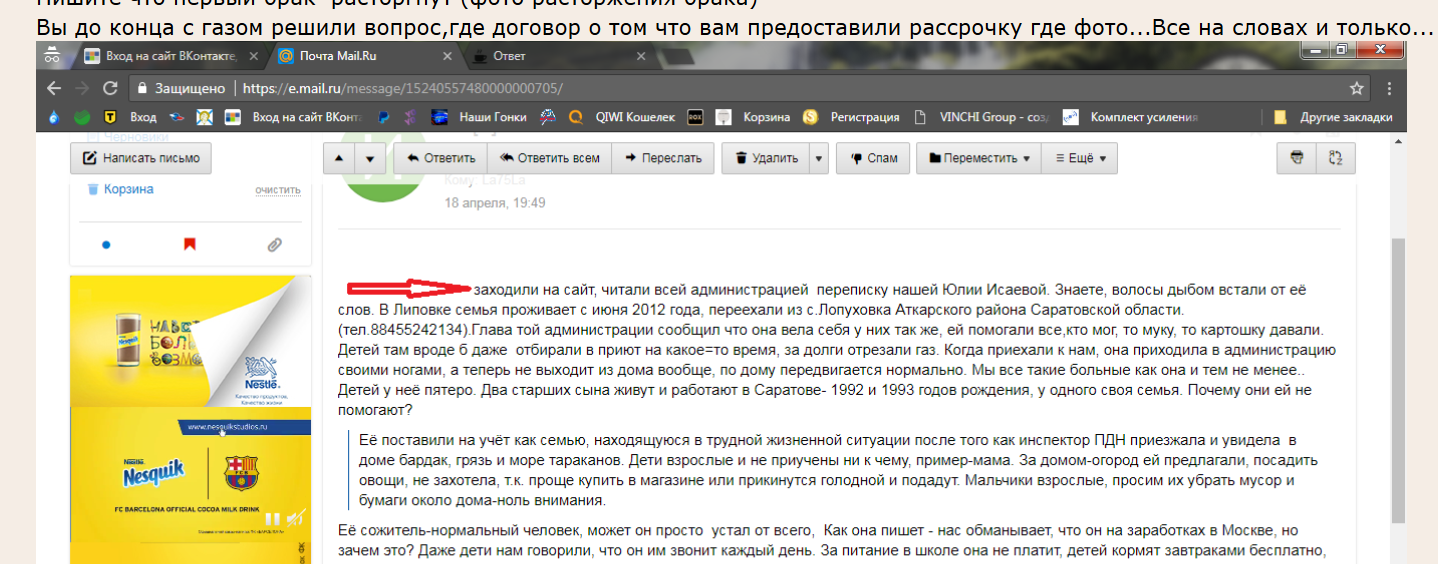Image resolution: width=1438 pixels, height=564 pixels.
Task: Open the Yahoo-style purple bookmark icon
Action: pos(409,117)
